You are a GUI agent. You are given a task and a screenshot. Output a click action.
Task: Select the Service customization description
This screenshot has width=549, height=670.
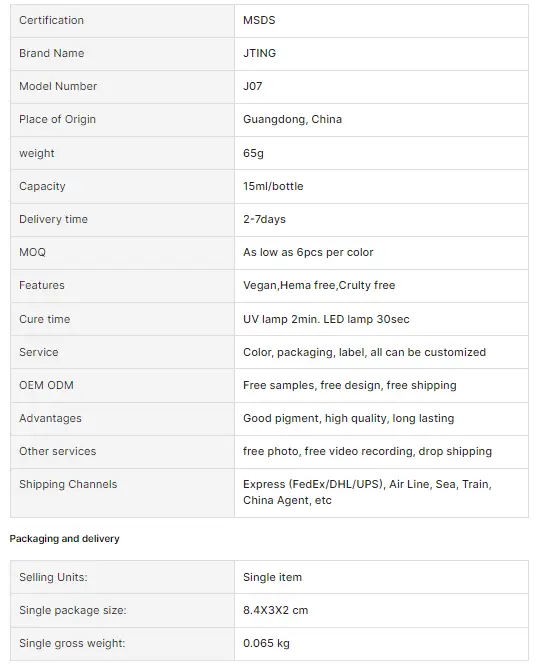[x=364, y=352]
